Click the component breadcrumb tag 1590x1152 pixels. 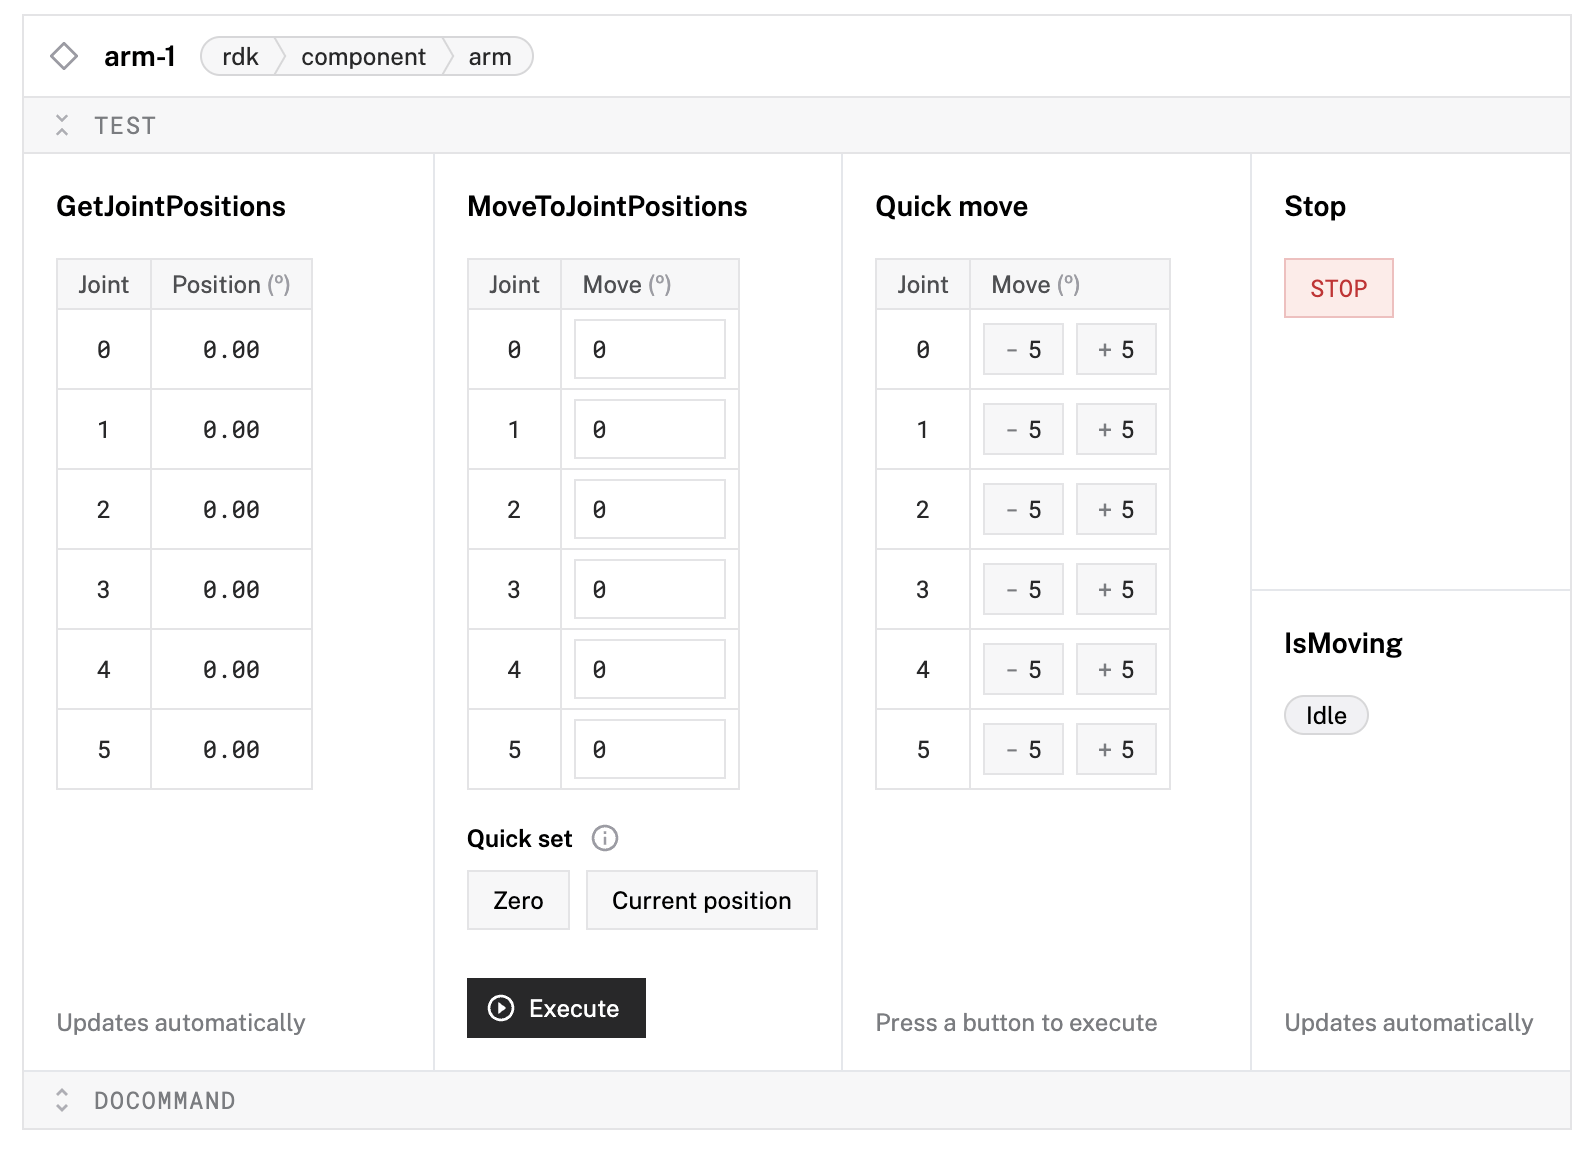[363, 57]
